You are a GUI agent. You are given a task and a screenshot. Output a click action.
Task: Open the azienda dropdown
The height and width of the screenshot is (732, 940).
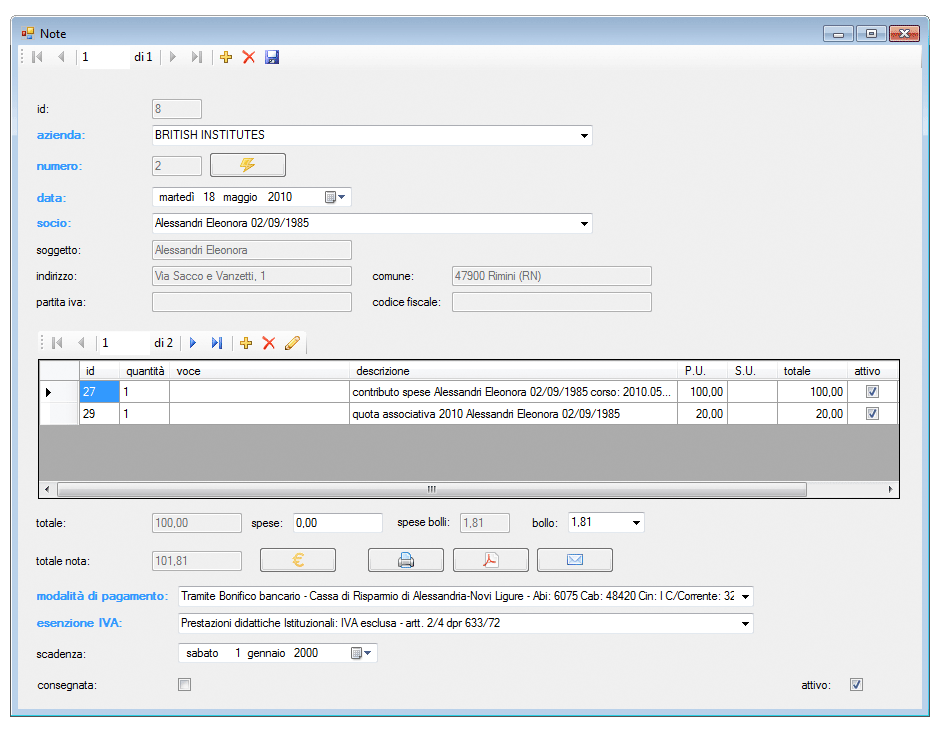pos(584,135)
